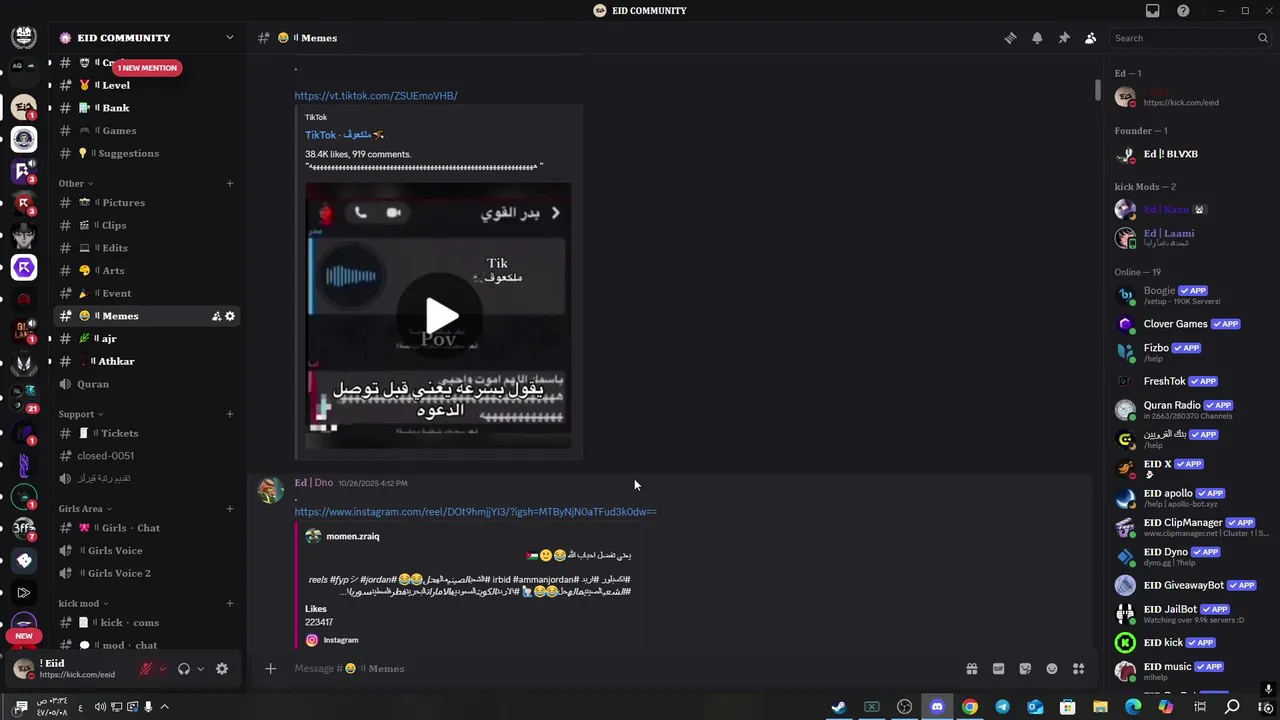Edit Memes channel settings gear
The height and width of the screenshot is (720, 1280).
click(x=230, y=316)
